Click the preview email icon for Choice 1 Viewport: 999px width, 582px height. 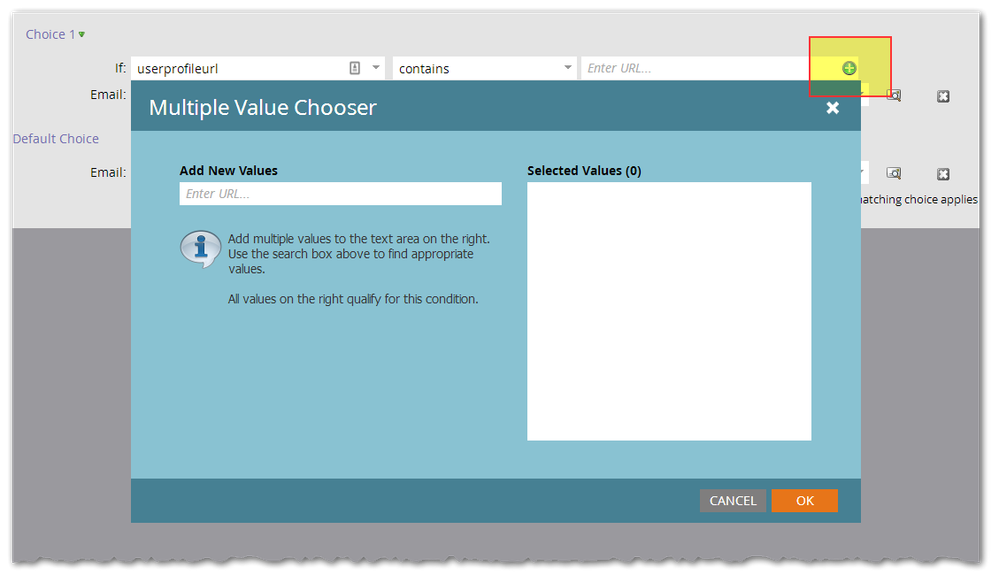(894, 96)
